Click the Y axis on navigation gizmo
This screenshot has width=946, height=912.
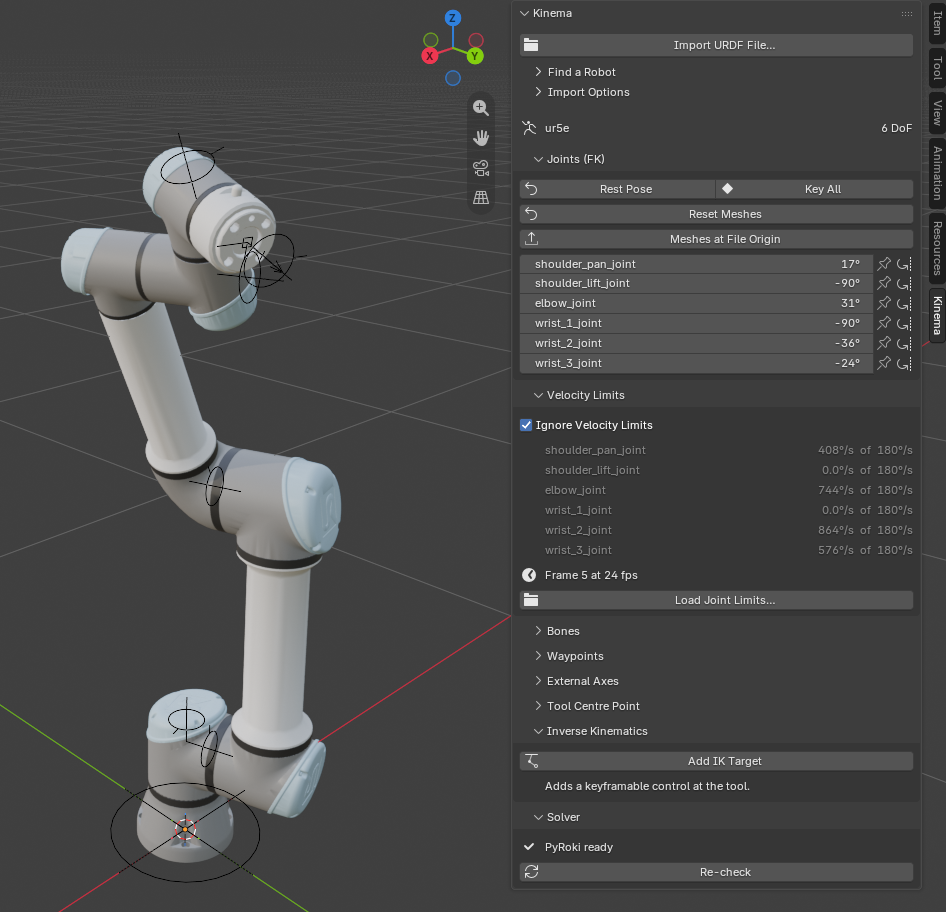(x=475, y=56)
